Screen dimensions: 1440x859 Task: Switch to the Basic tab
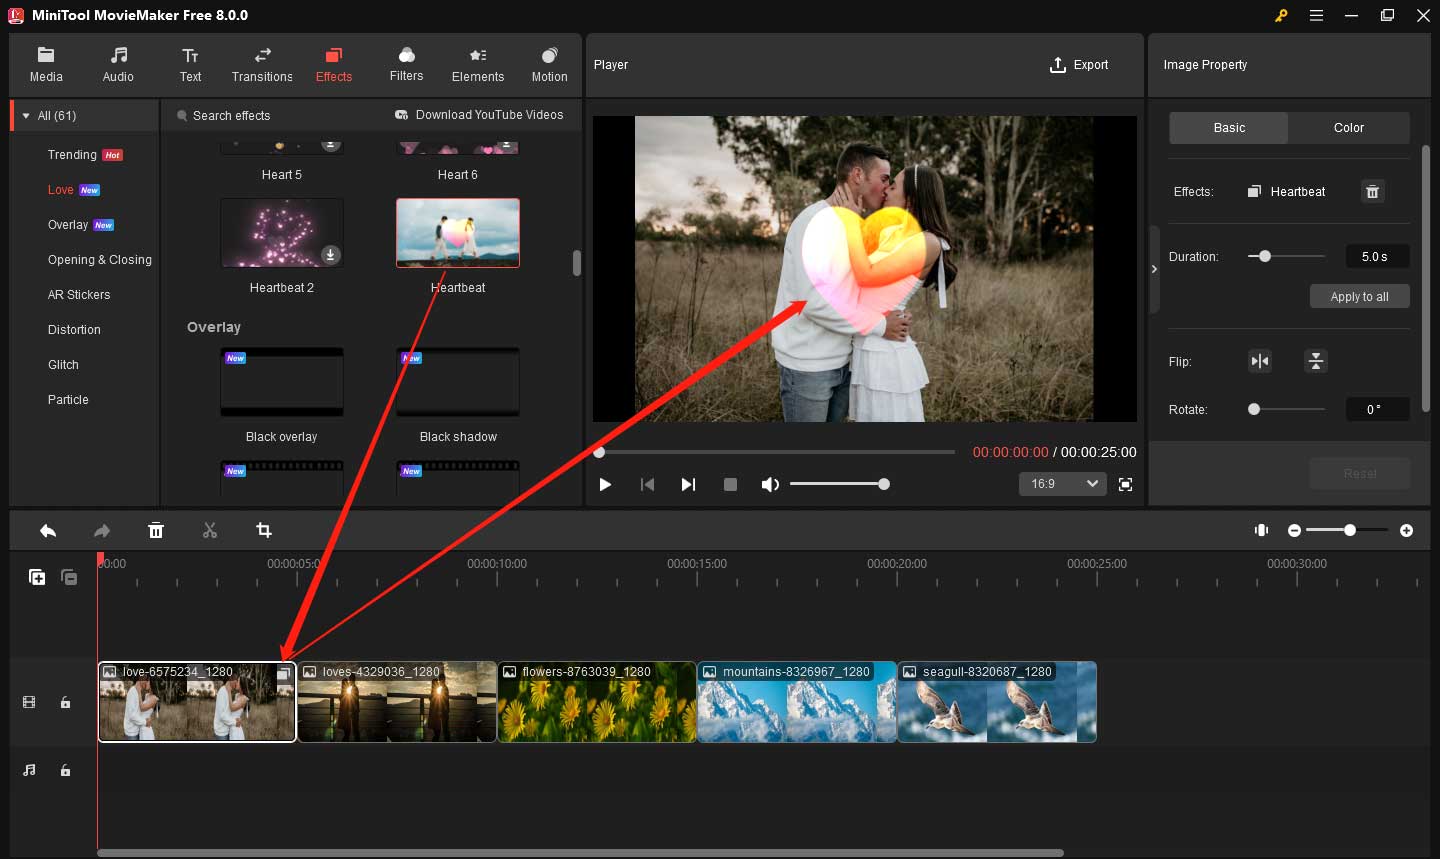pos(1229,128)
